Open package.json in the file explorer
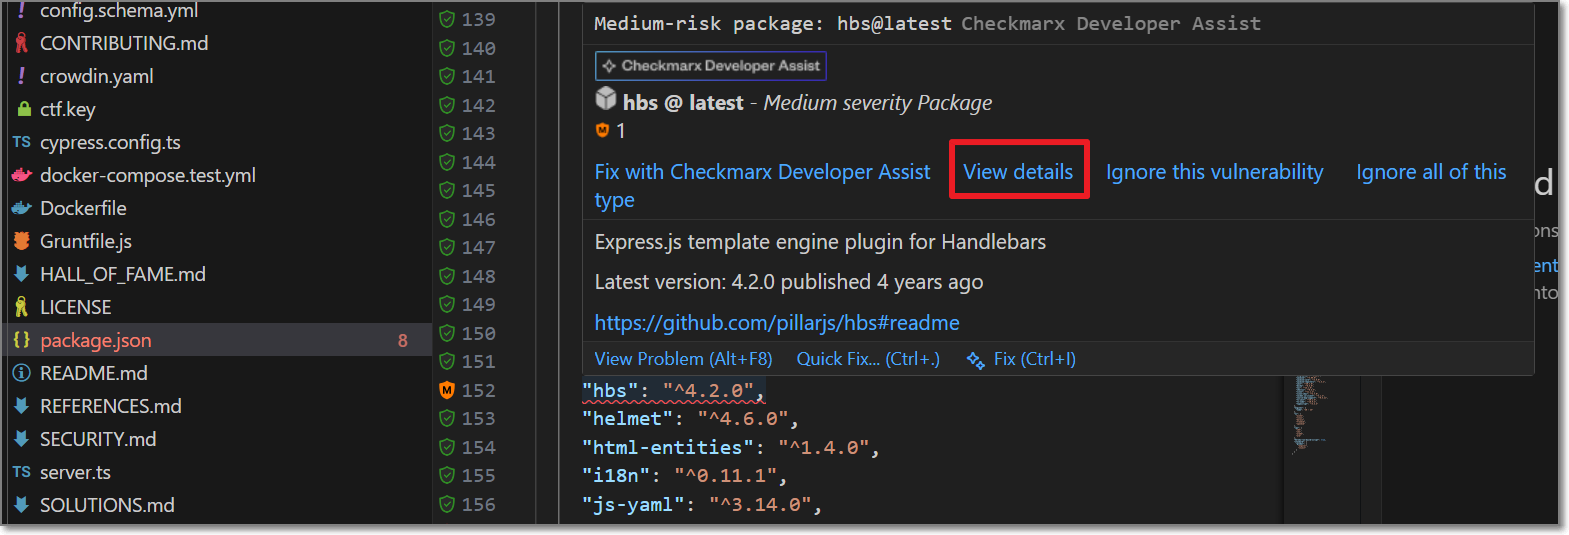 [96, 340]
